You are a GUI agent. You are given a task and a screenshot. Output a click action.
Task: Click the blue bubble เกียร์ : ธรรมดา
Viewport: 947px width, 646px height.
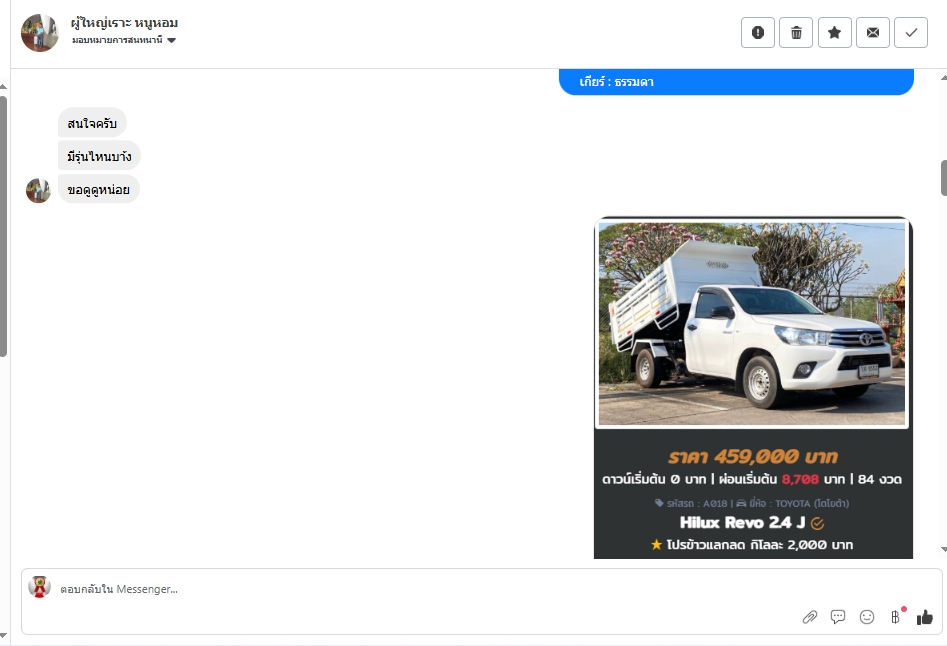736,82
